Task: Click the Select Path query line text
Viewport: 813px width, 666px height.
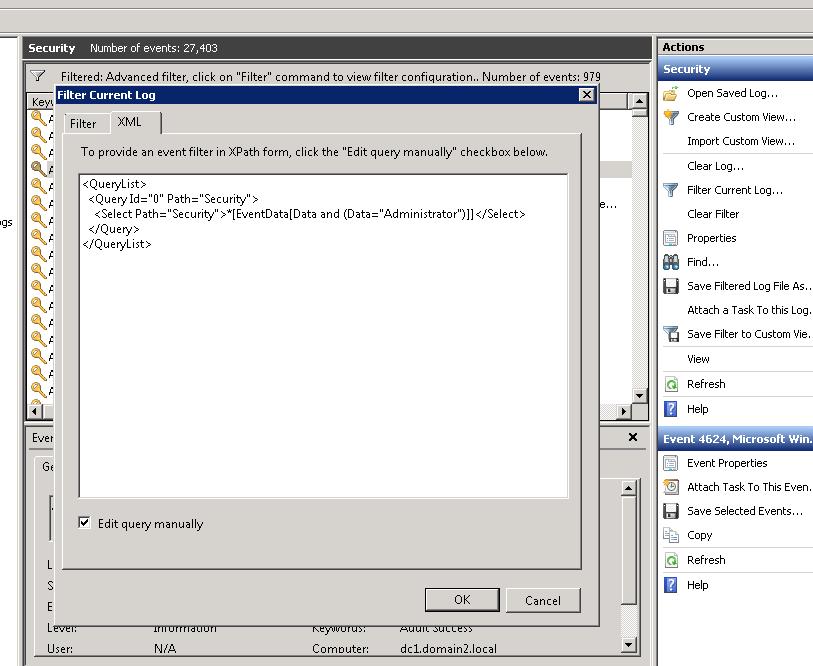Action: coord(310,214)
